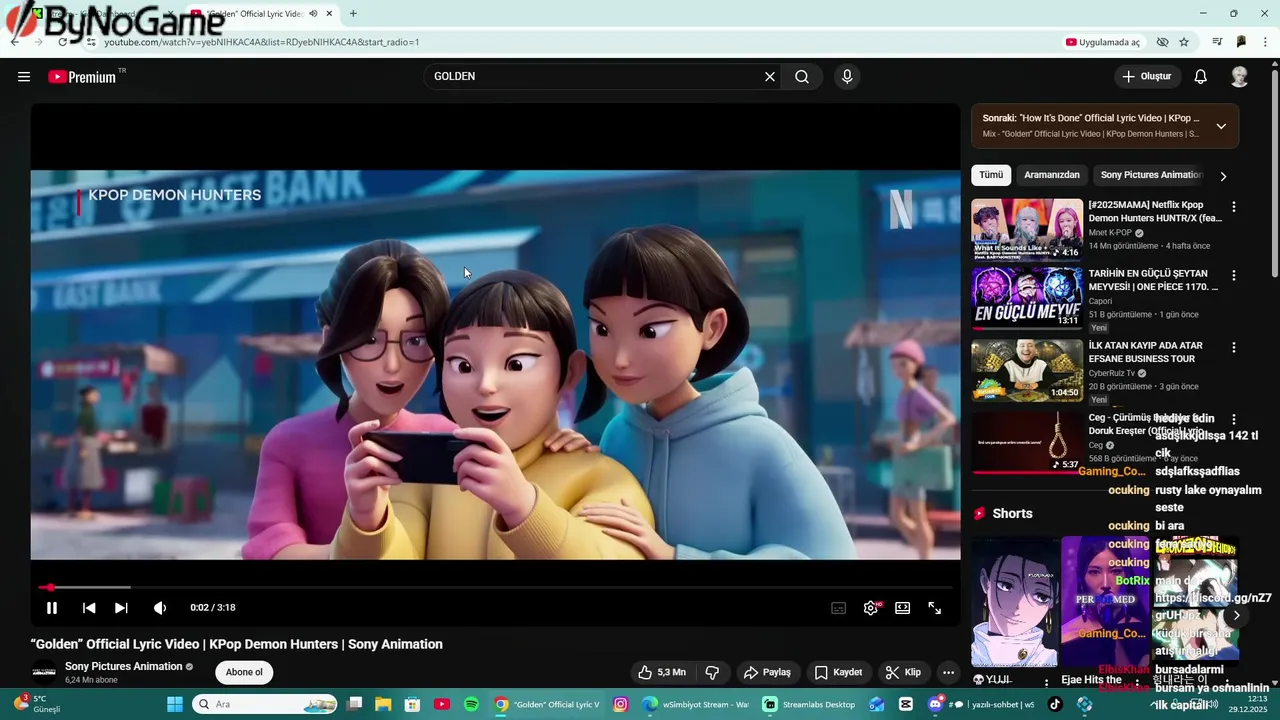Close the Golden Official Lyric Video tab
This screenshot has width=1280, height=720.
pos(329,14)
